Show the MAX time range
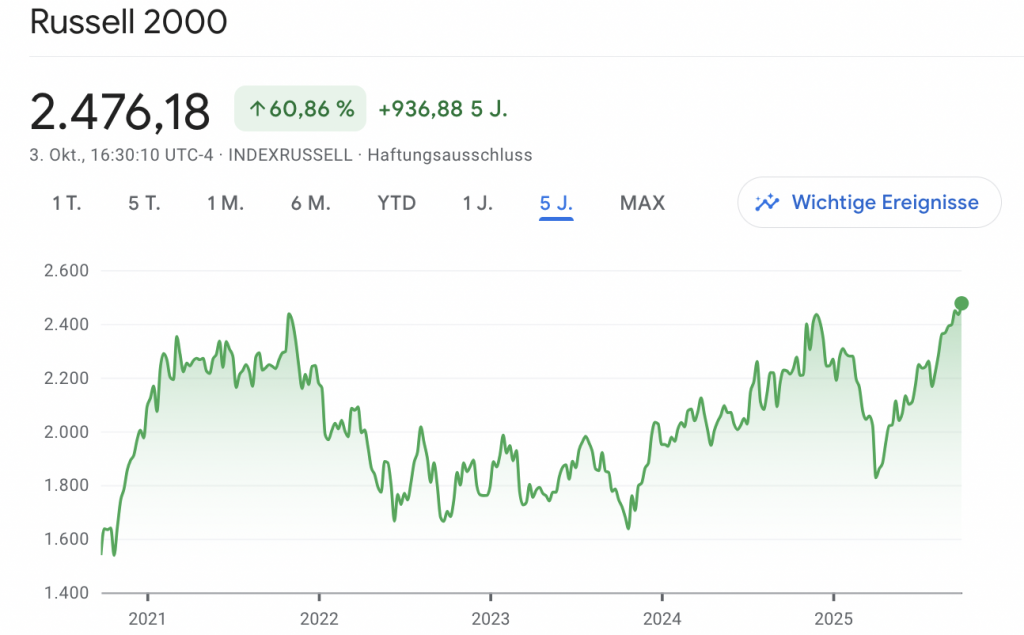This screenshot has height=635, width=1024. (642, 203)
